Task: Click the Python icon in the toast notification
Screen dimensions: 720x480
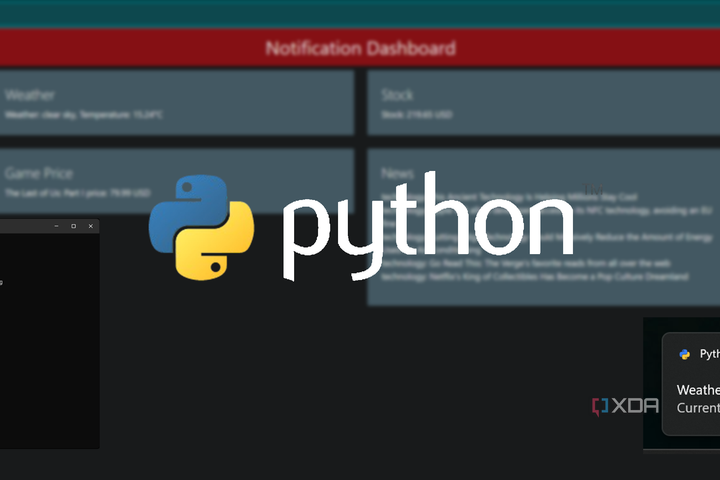Action: coord(685,354)
